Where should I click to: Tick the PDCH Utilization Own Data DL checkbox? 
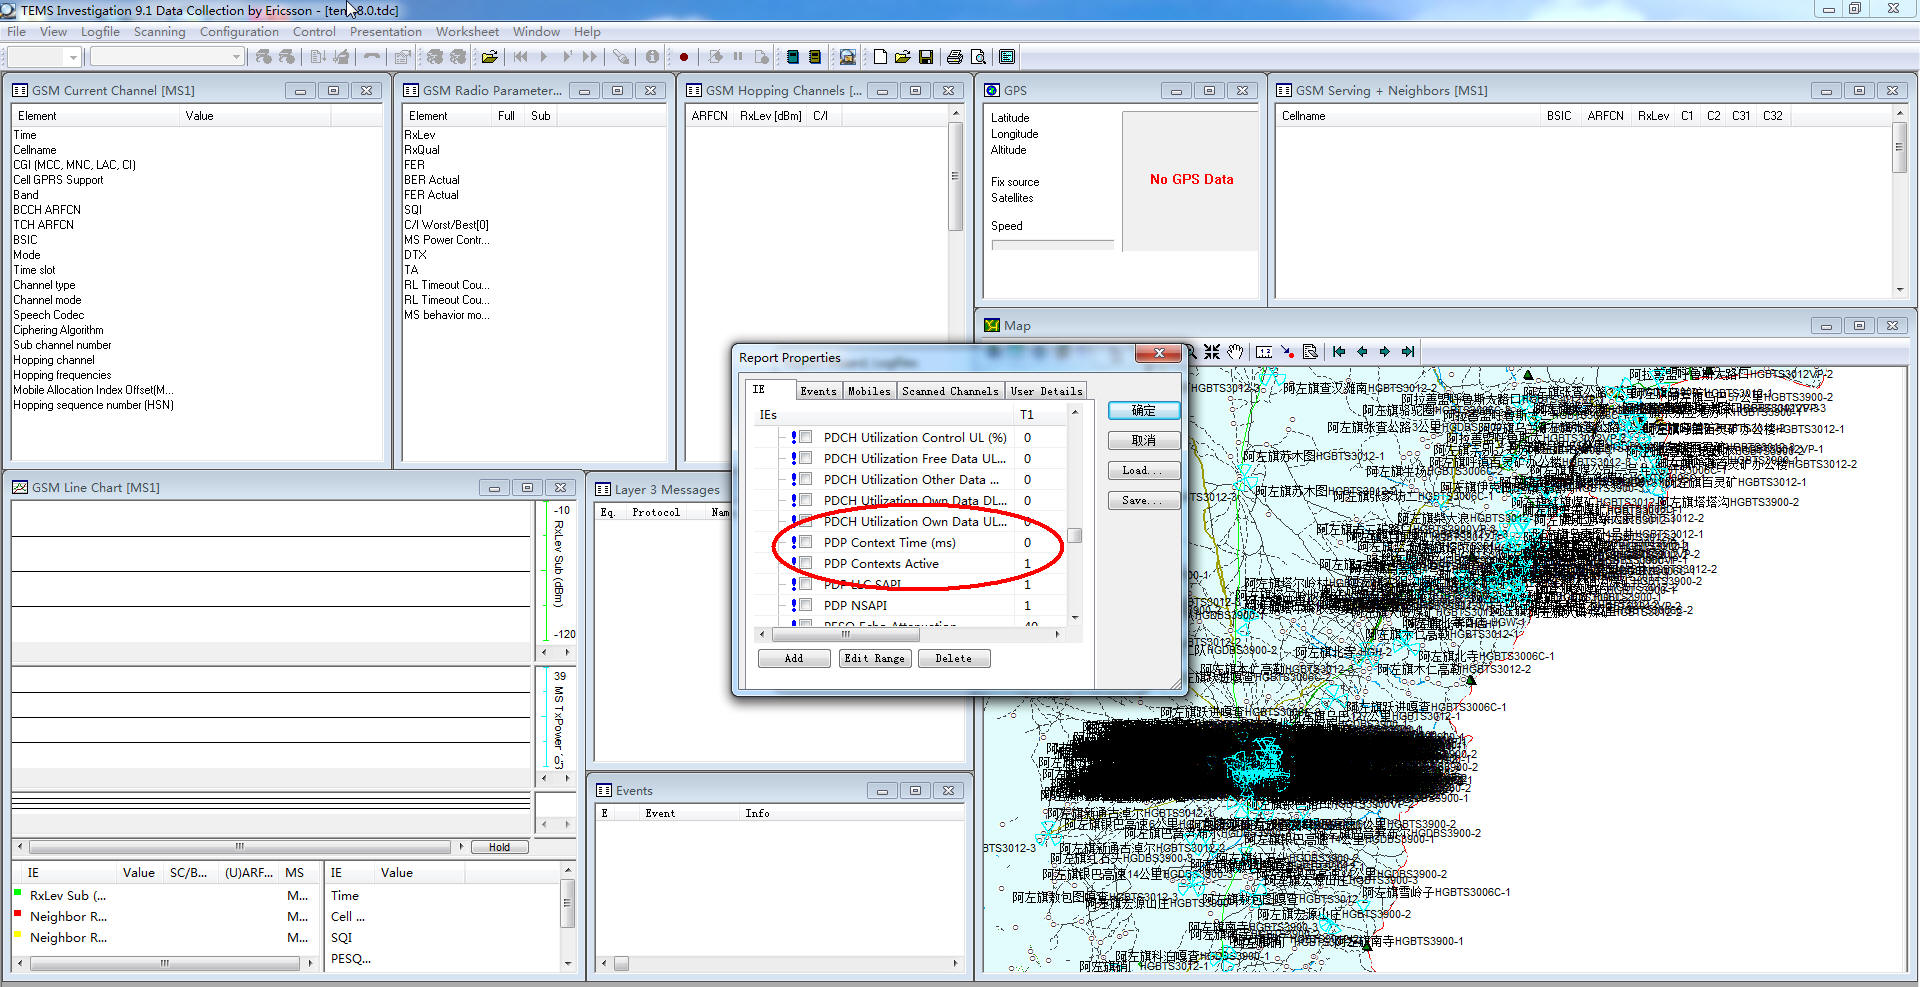[805, 500]
